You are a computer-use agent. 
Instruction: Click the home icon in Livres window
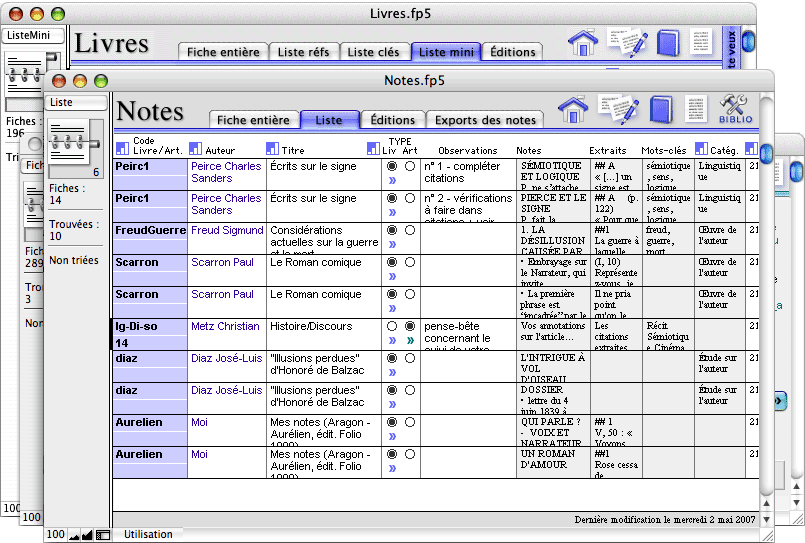point(583,43)
